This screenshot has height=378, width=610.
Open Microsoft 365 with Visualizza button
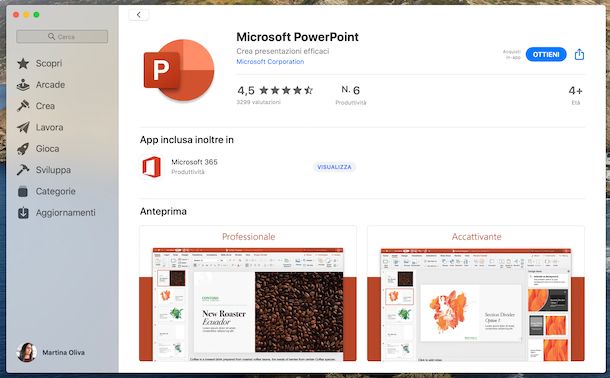334,167
